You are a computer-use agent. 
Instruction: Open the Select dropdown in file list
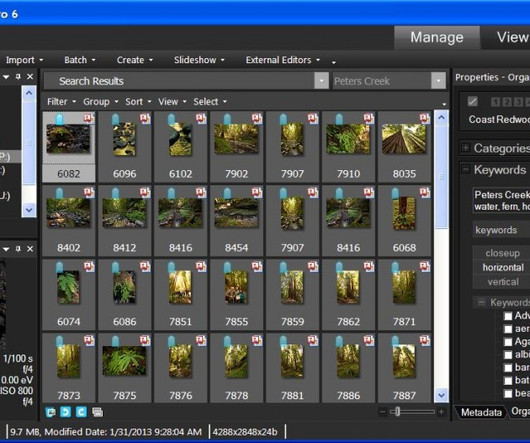pyautogui.click(x=210, y=102)
